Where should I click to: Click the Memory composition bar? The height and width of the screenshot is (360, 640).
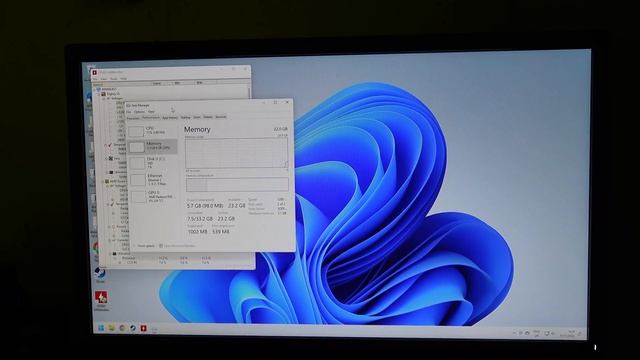point(237,184)
